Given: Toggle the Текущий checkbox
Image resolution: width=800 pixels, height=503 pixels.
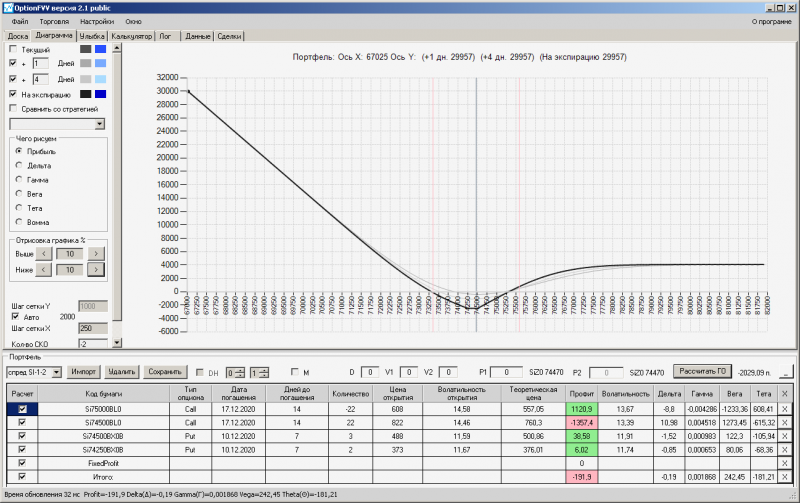Looking at the screenshot, I should [13, 49].
